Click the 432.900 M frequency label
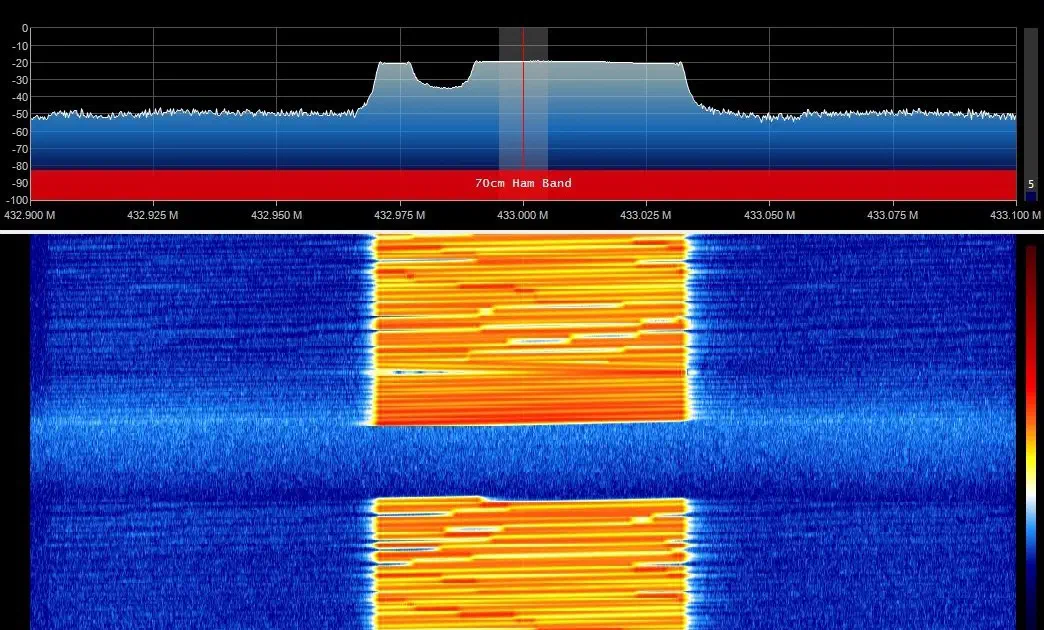Image resolution: width=1044 pixels, height=630 pixels. (x=30, y=215)
